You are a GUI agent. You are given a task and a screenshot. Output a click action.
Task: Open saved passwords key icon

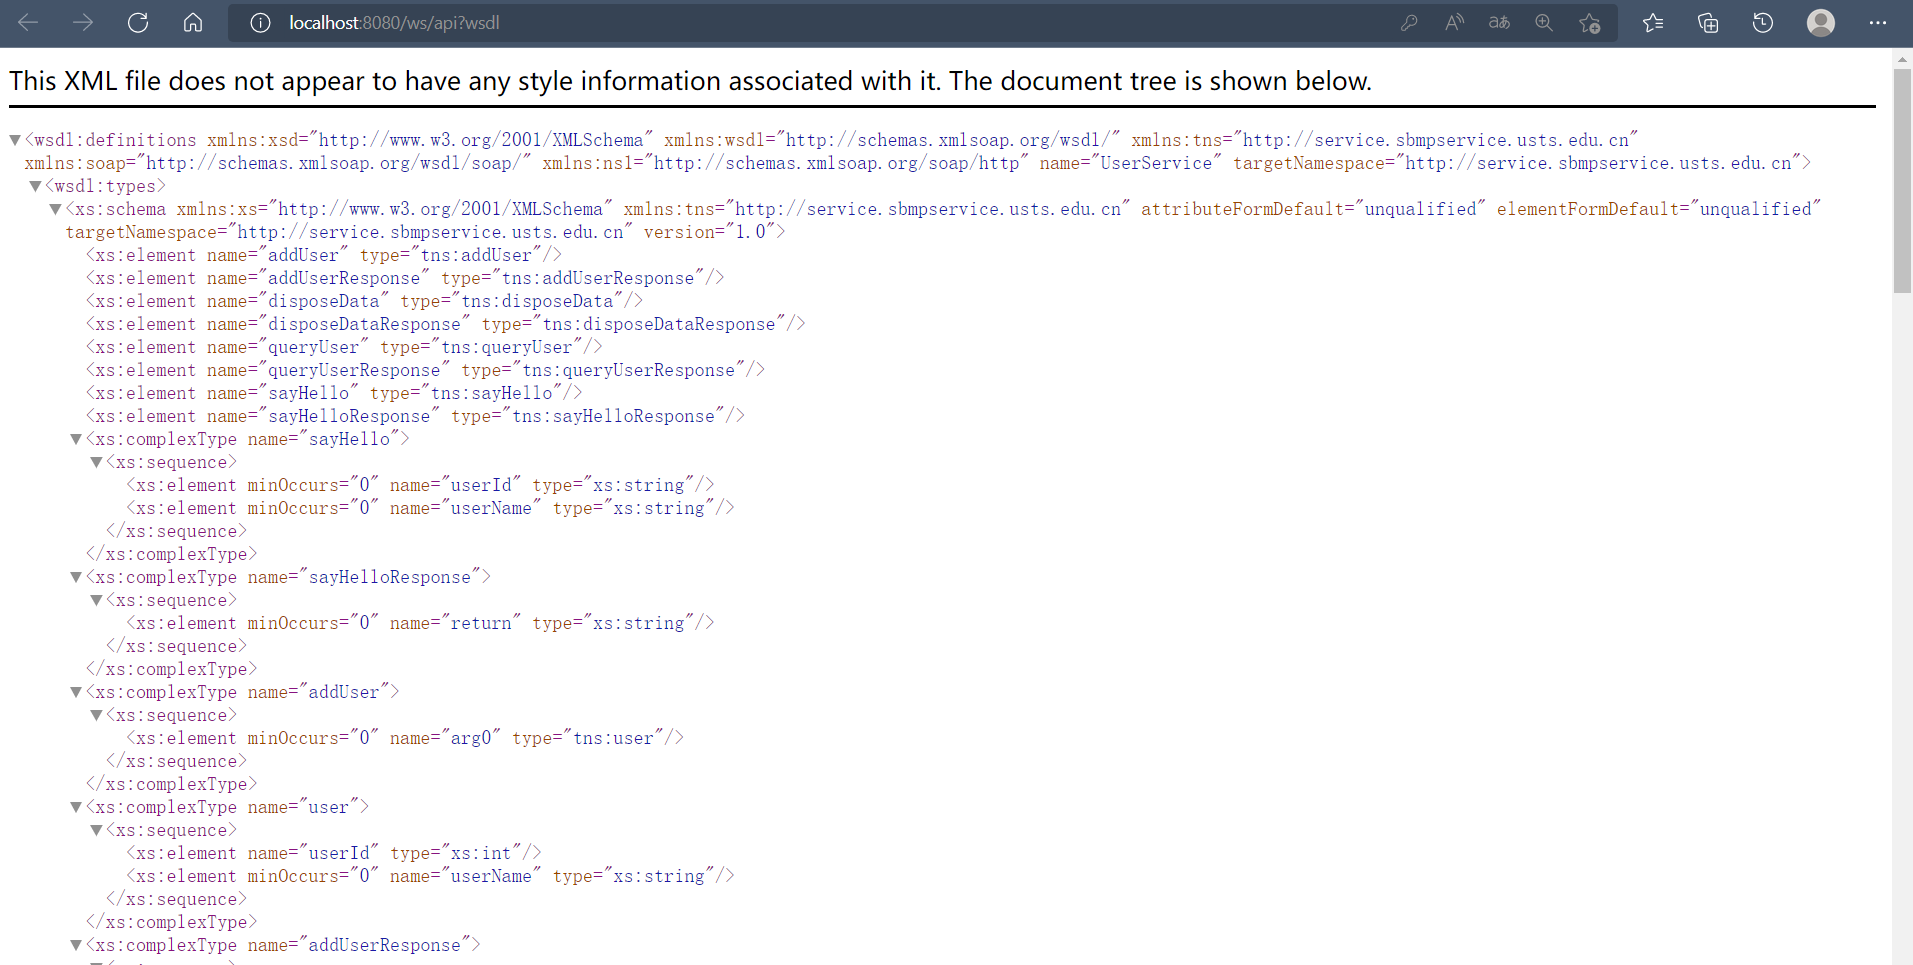point(1409,22)
